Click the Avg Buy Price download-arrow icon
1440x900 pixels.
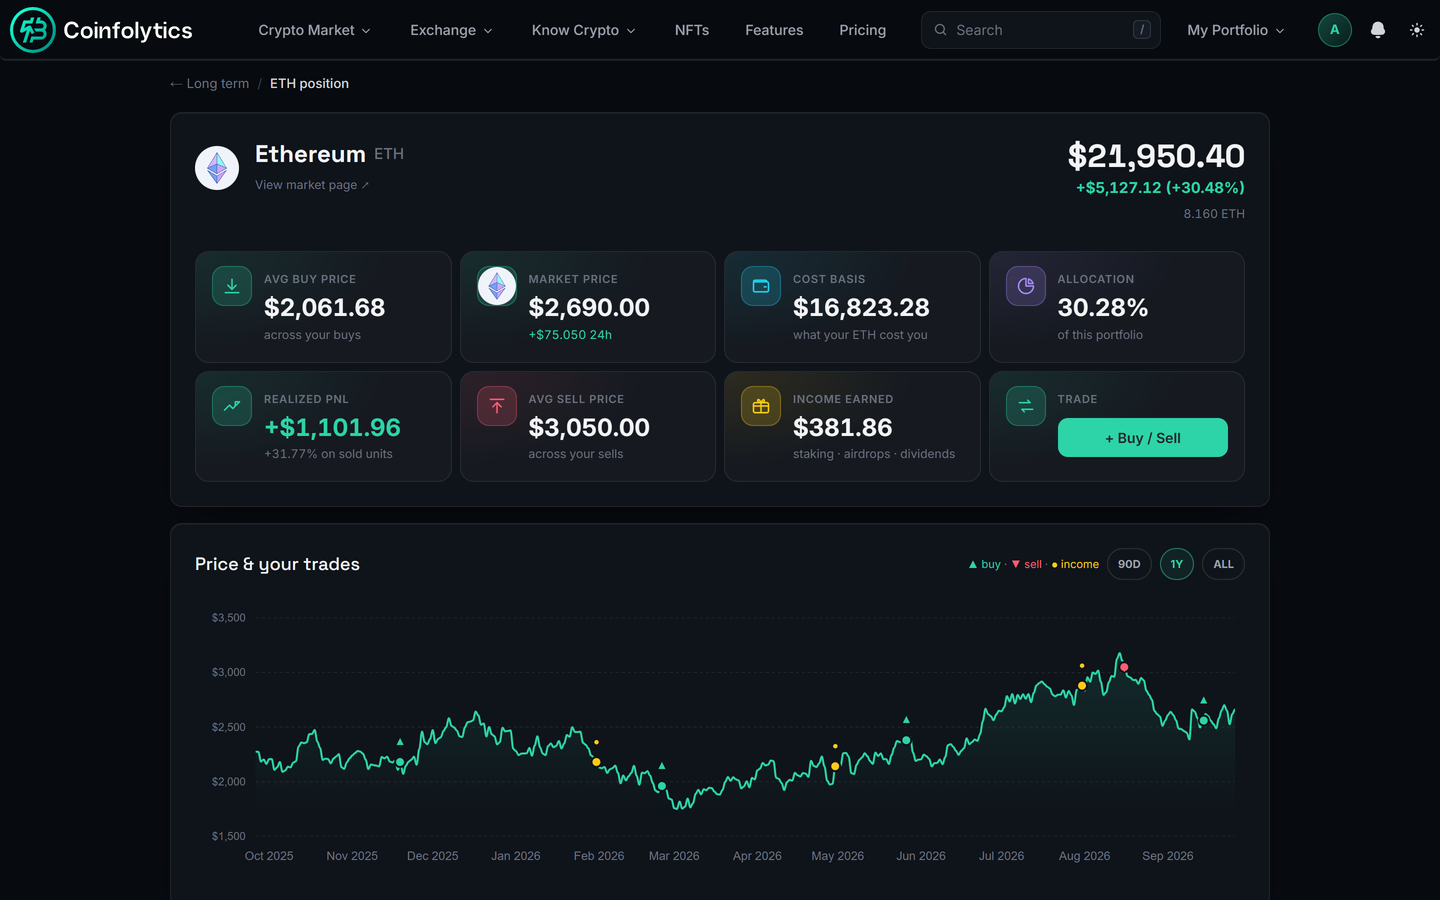pos(232,286)
